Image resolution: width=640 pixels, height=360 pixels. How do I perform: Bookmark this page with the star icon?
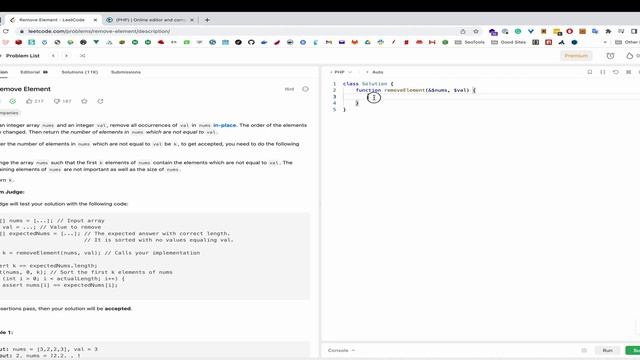coord(476,31)
